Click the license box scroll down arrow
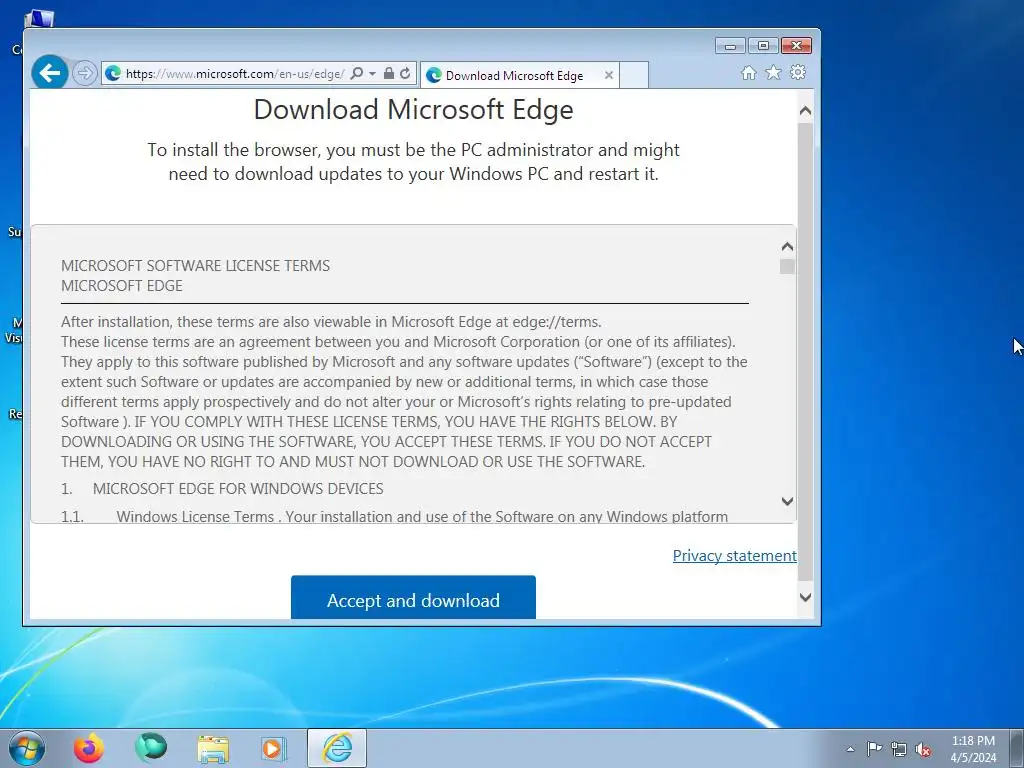The height and width of the screenshot is (768, 1024). (787, 501)
